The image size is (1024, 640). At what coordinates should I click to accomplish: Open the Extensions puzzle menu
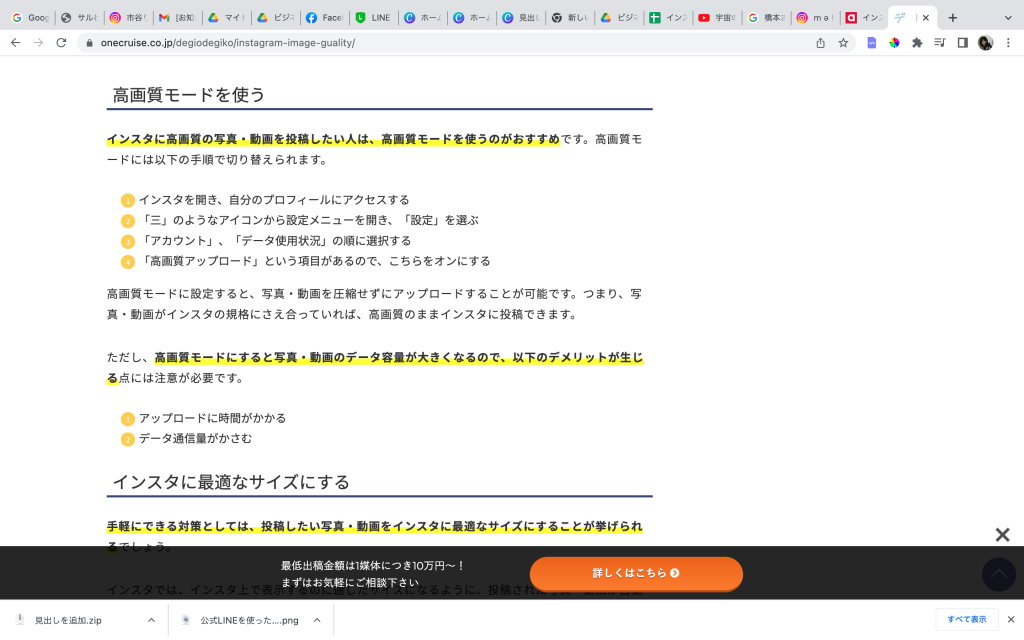[x=917, y=43]
